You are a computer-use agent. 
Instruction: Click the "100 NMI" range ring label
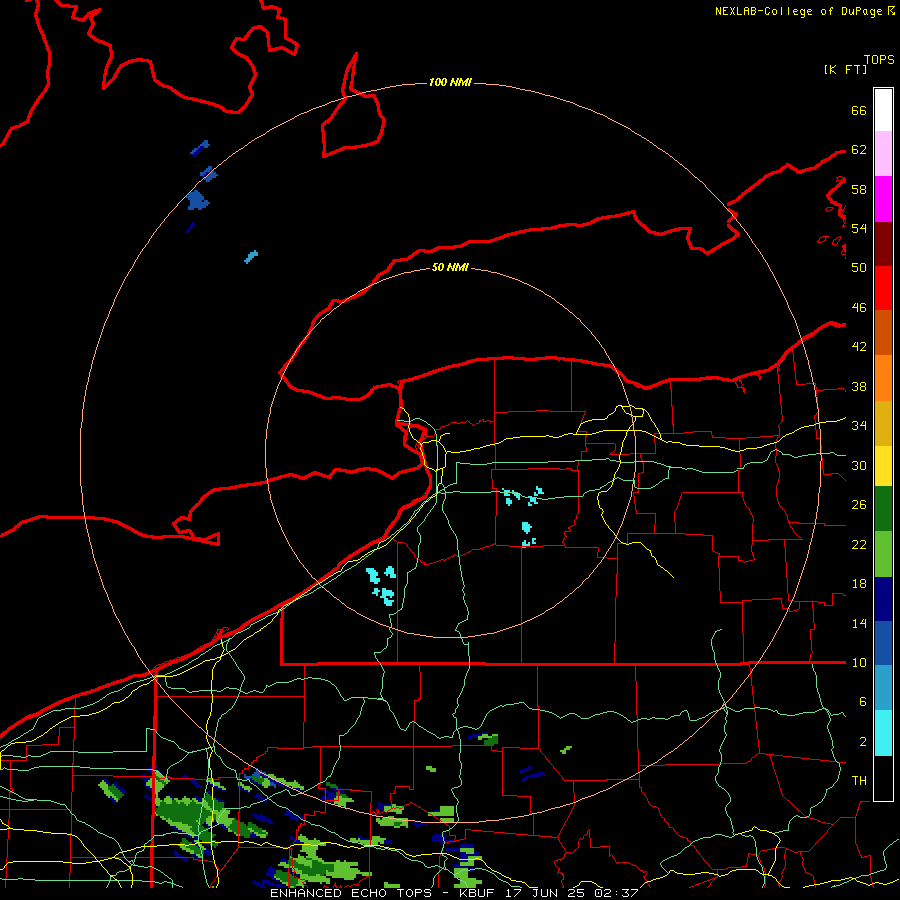(450, 83)
